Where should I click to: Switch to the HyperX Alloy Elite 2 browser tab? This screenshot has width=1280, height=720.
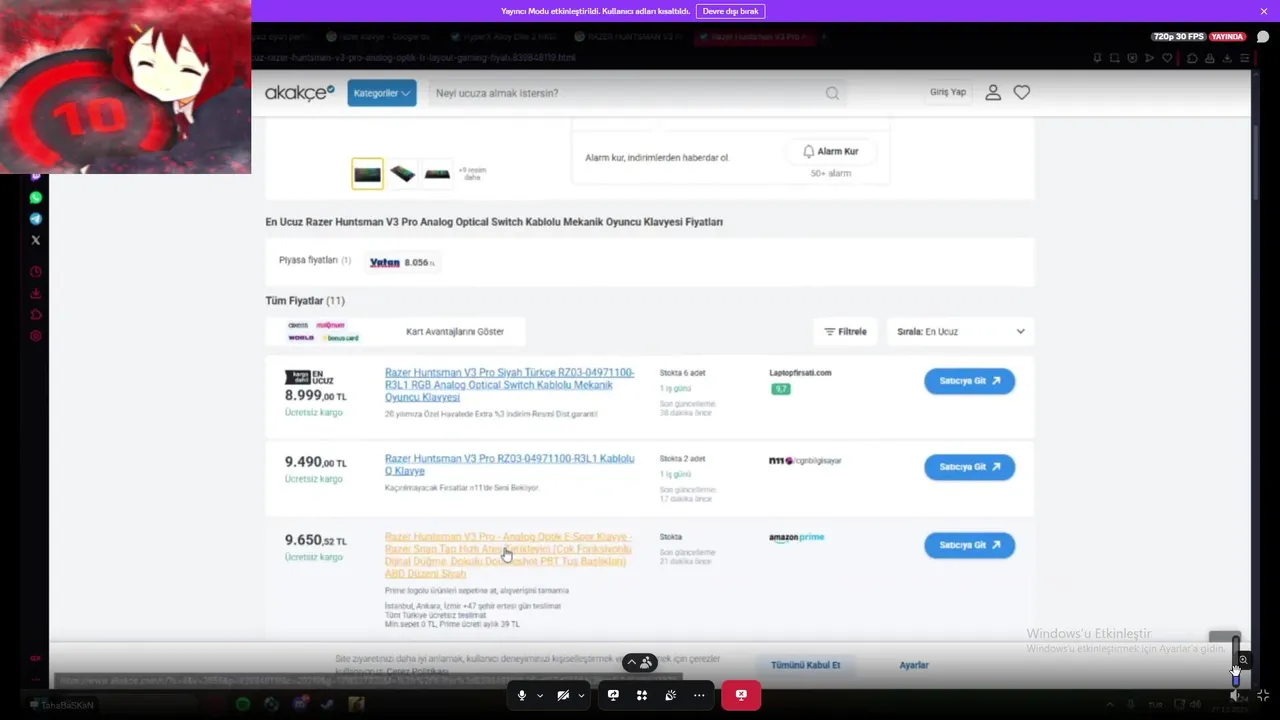click(x=505, y=37)
